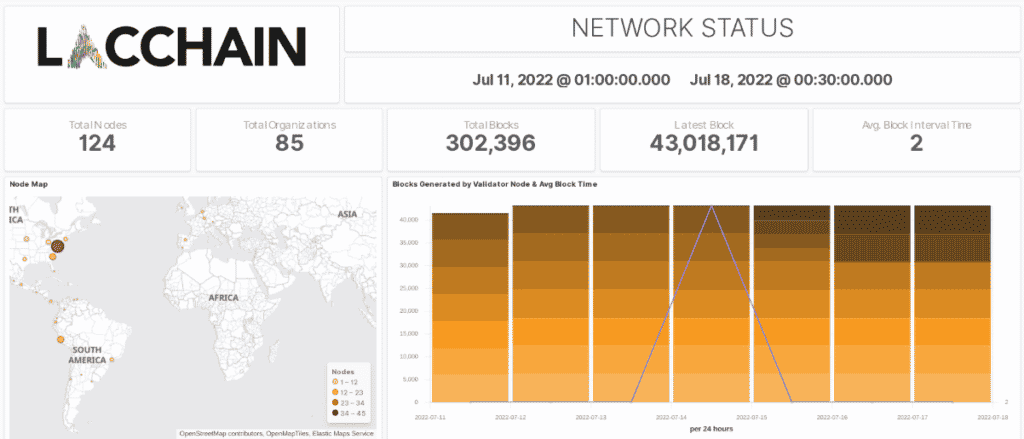Click the dotted top segment of the last bar
This screenshot has height=439, width=1024.
click(952, 220)
